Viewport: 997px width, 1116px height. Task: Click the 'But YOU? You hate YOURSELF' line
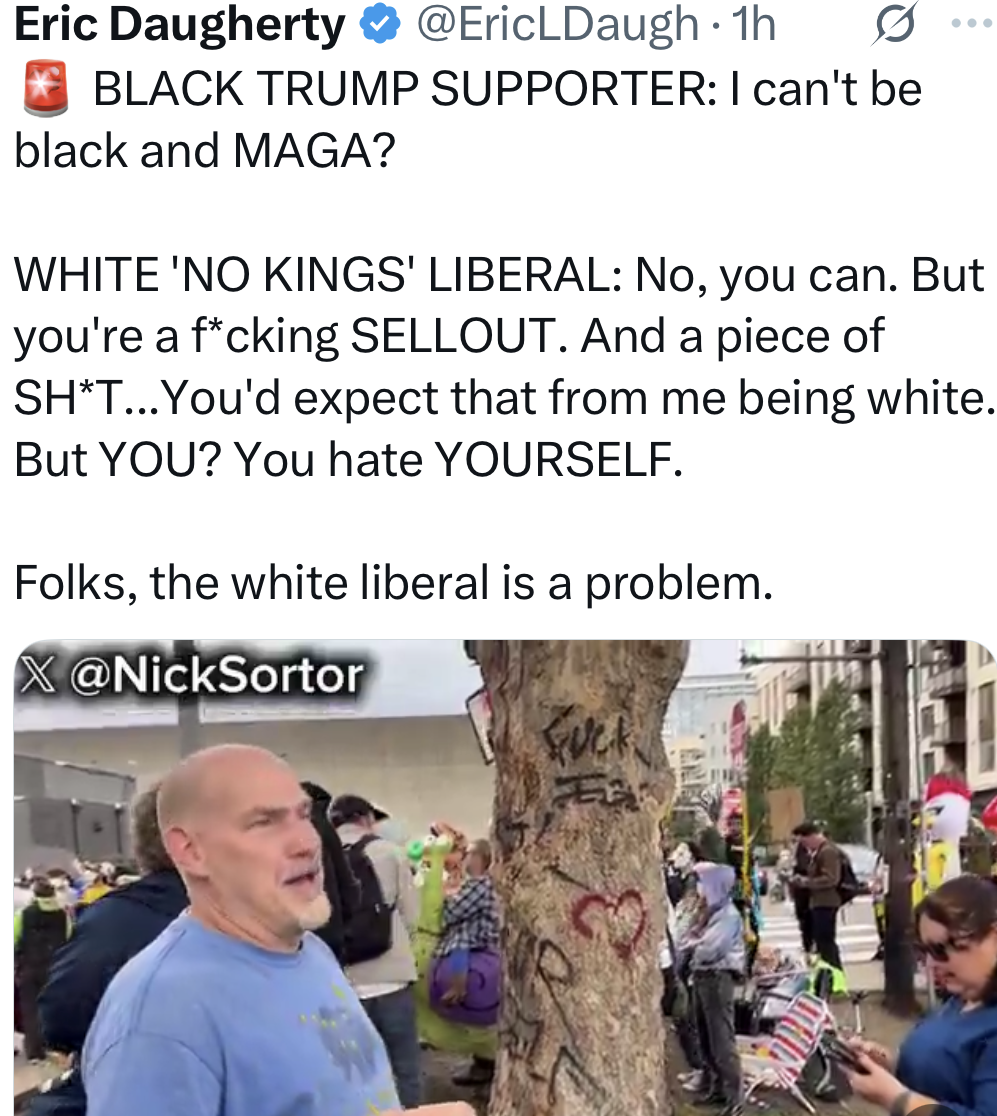(348, 459)
